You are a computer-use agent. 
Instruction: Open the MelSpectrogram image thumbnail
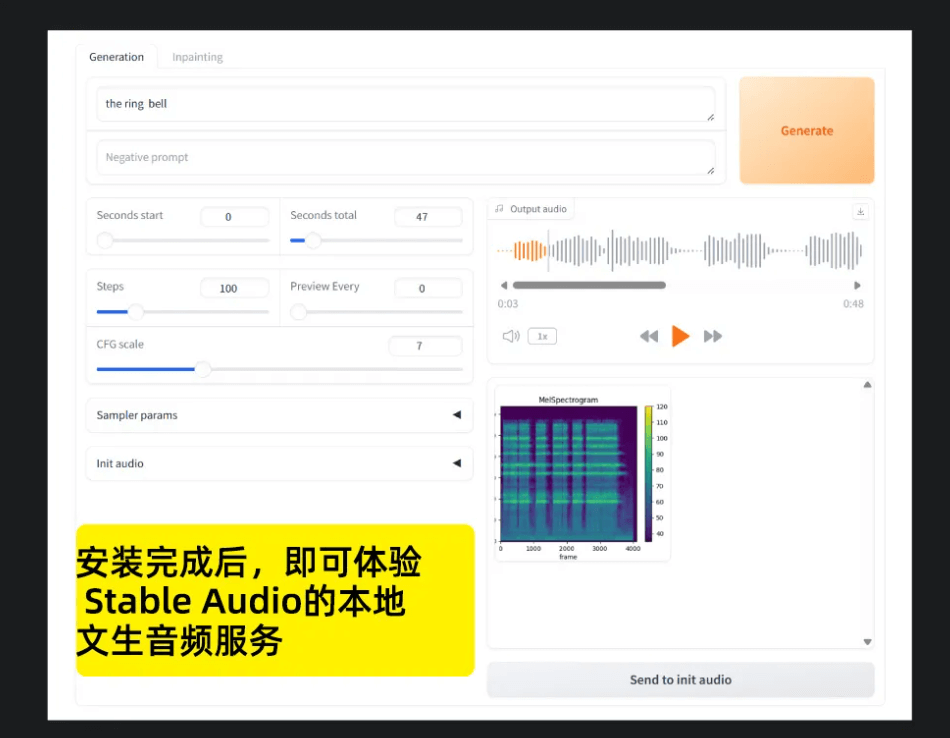[582, 473]
